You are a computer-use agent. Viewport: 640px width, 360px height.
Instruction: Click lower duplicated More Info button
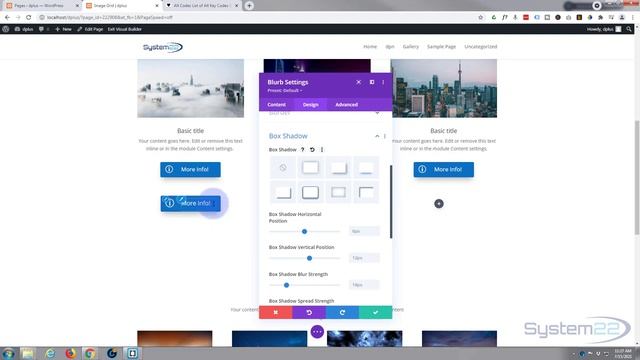[190, 203]
